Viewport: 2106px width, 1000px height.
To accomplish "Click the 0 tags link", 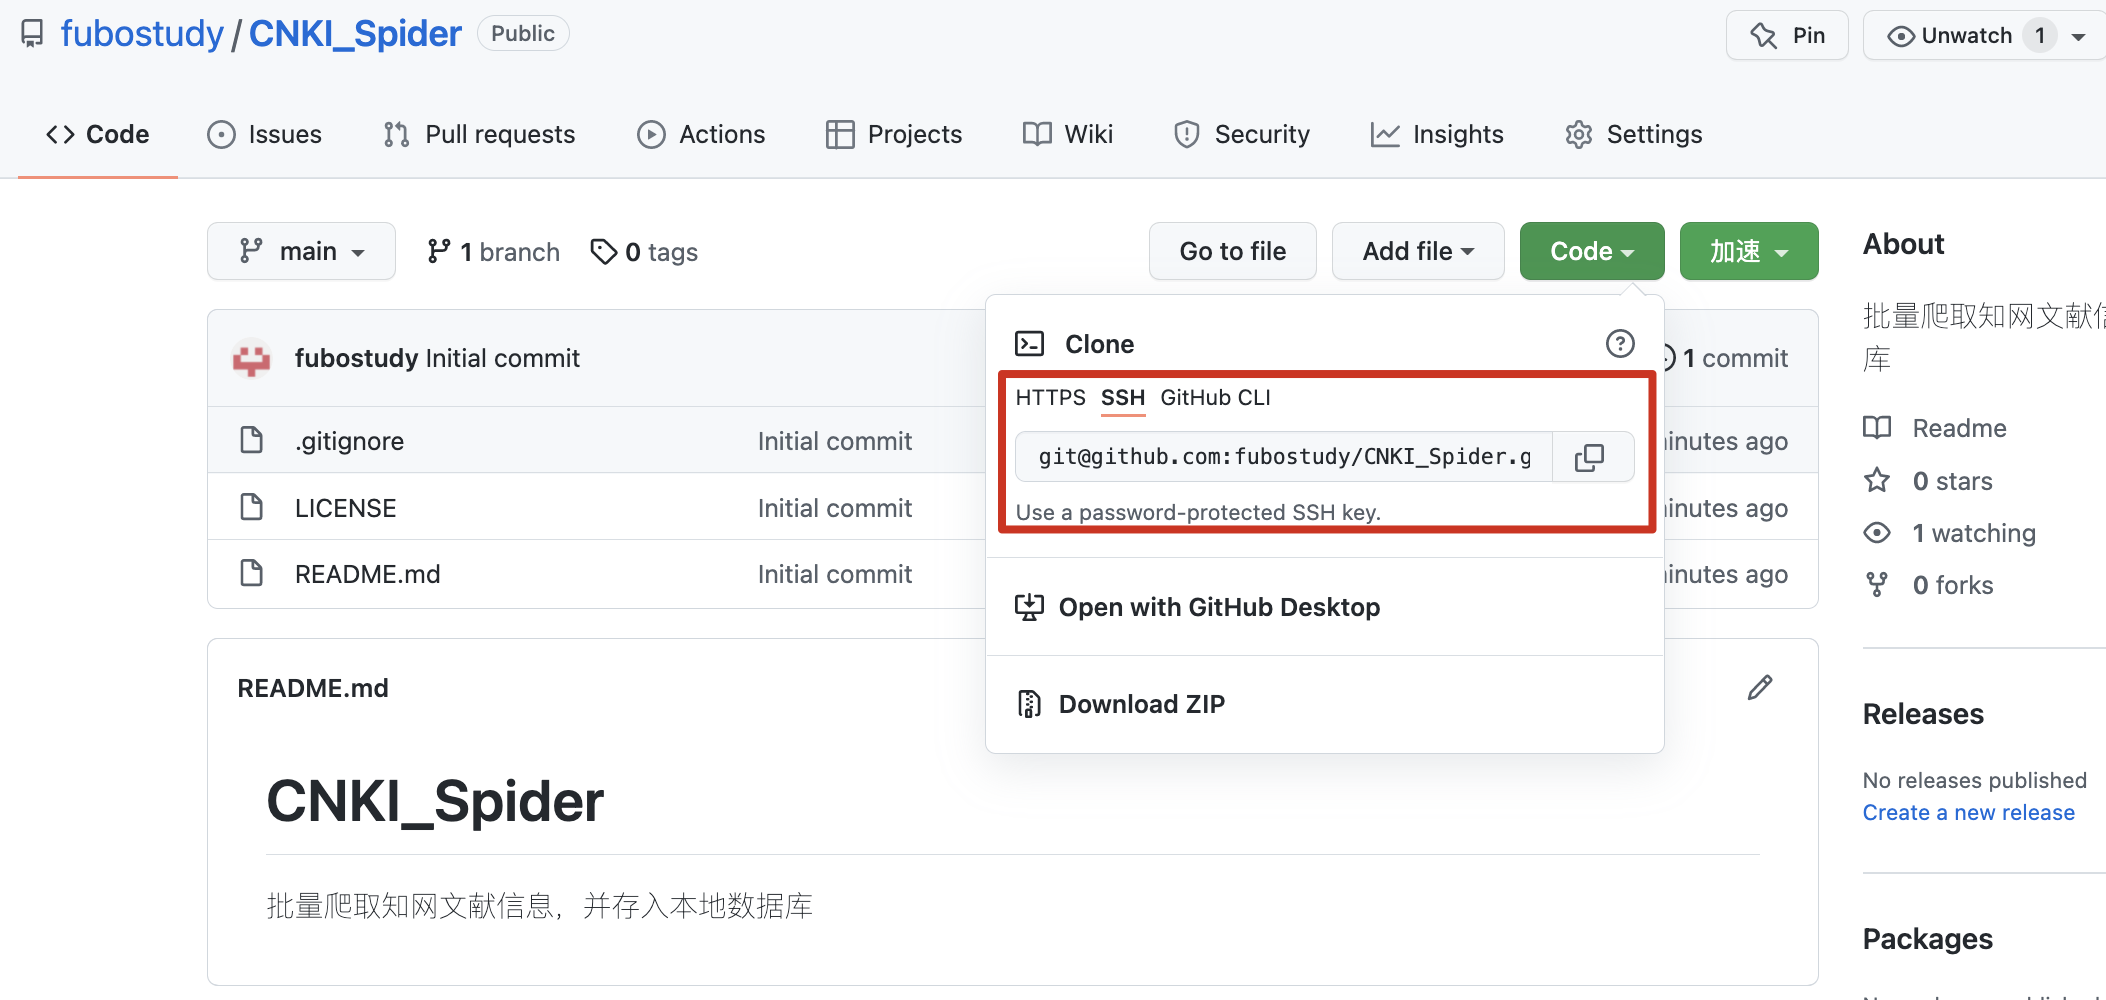I will click(x=645, y=252).
